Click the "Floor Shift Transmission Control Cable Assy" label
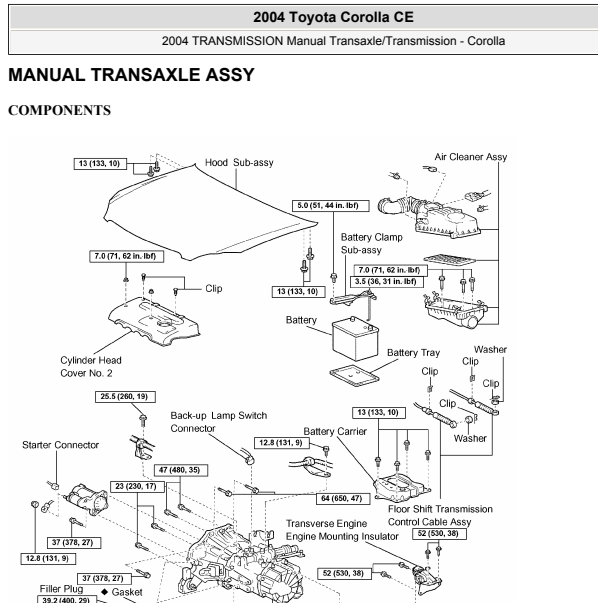 (x=440, y=515)
